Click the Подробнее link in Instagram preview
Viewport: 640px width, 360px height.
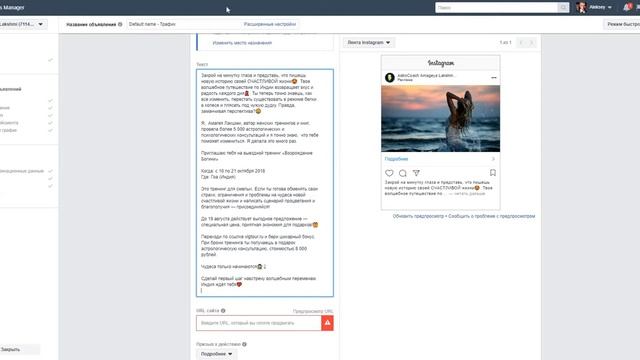click(396, 159)
